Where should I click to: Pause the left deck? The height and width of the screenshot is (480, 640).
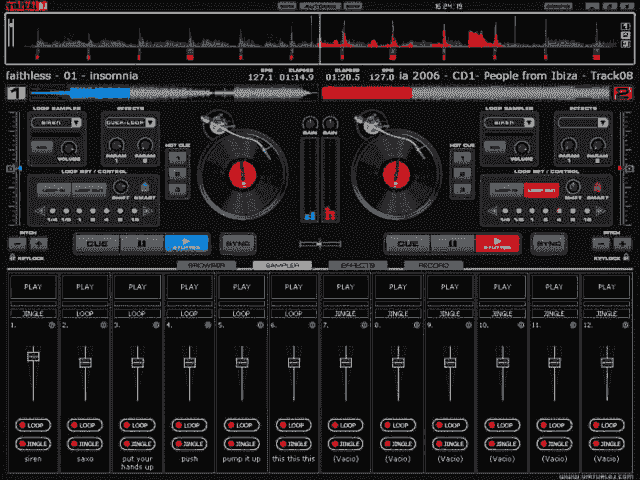coord(142,244)
